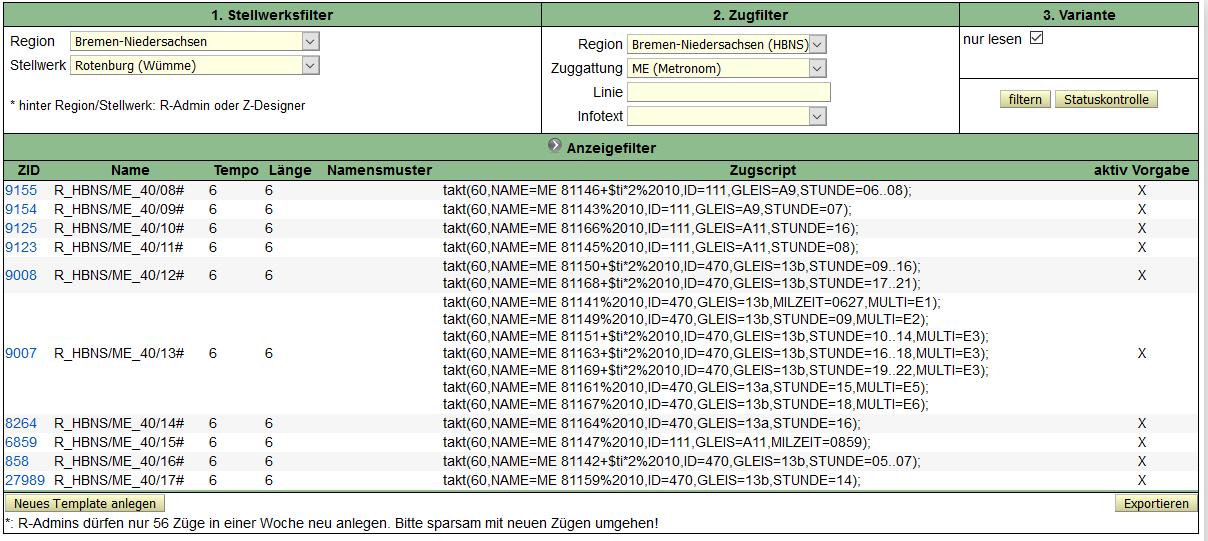Expand the Zuggattung ME (Metronom) dropdown
The width and height of the screenshot is (1208, 541).
pyautogui.click(x=727, y=69)
